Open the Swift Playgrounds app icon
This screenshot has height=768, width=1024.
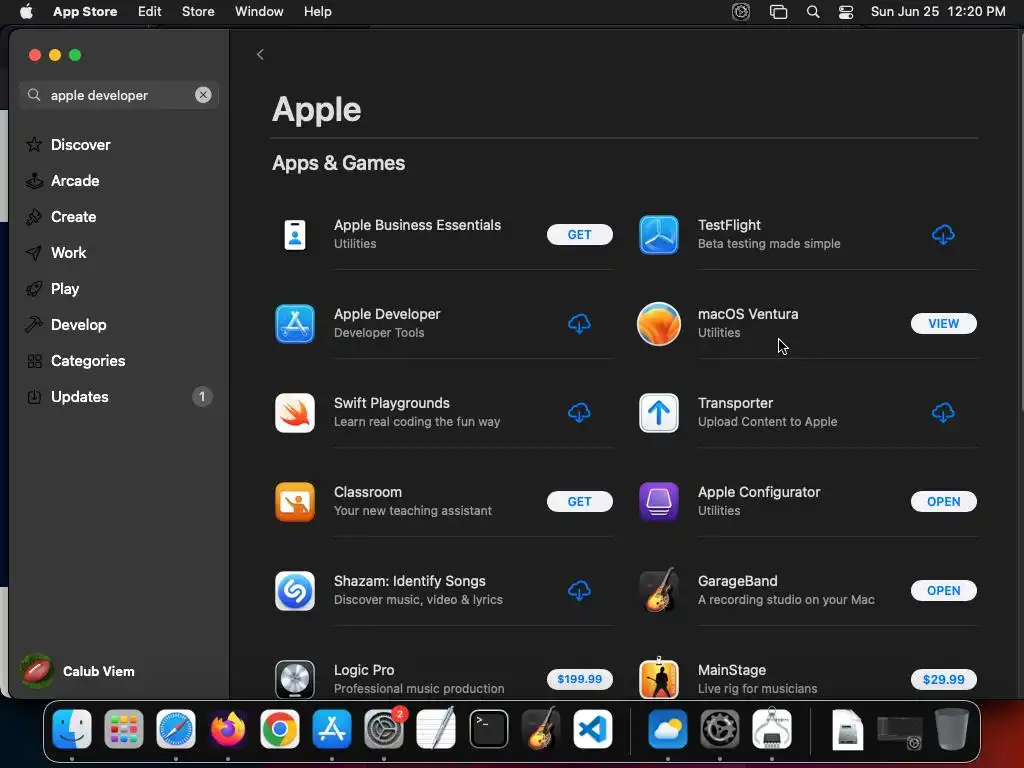pos(295,413)
